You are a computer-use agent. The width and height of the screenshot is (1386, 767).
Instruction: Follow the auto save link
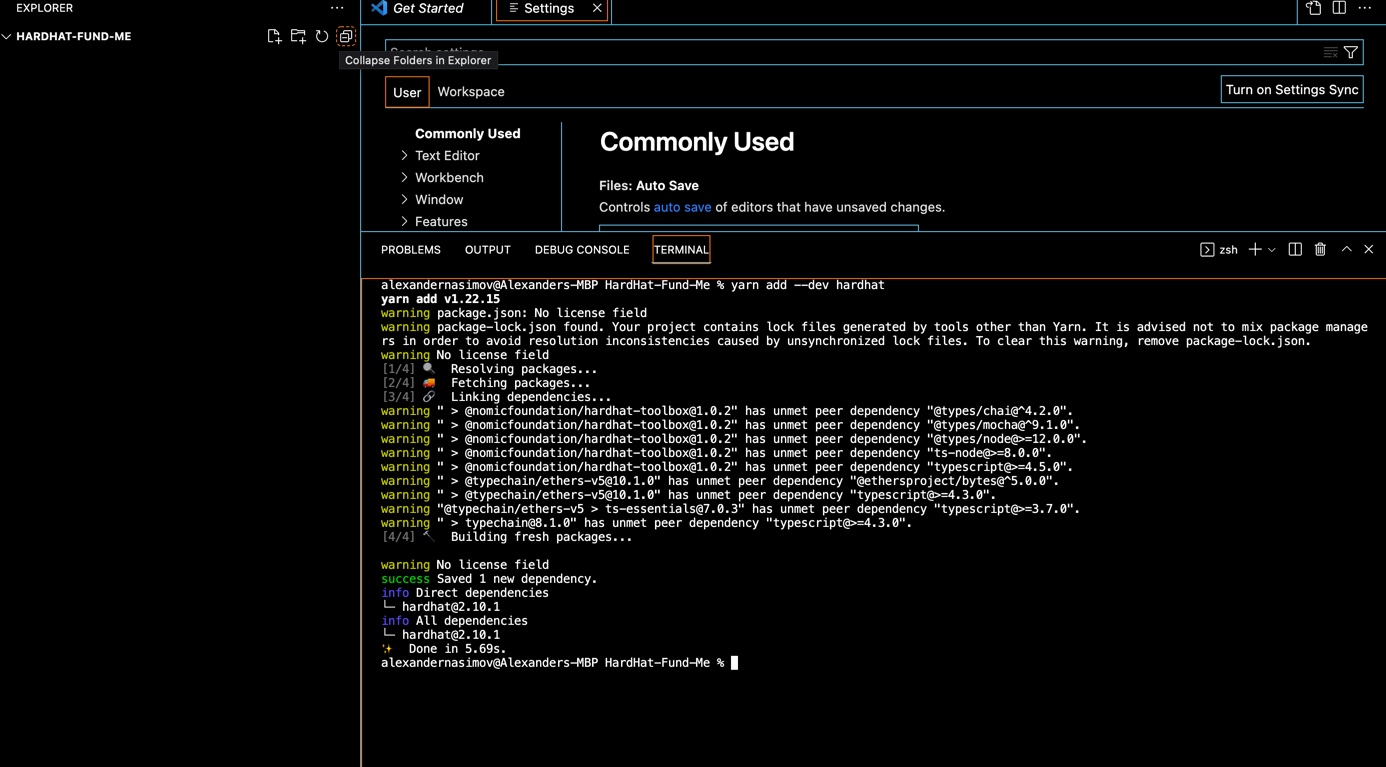(682, 207)
